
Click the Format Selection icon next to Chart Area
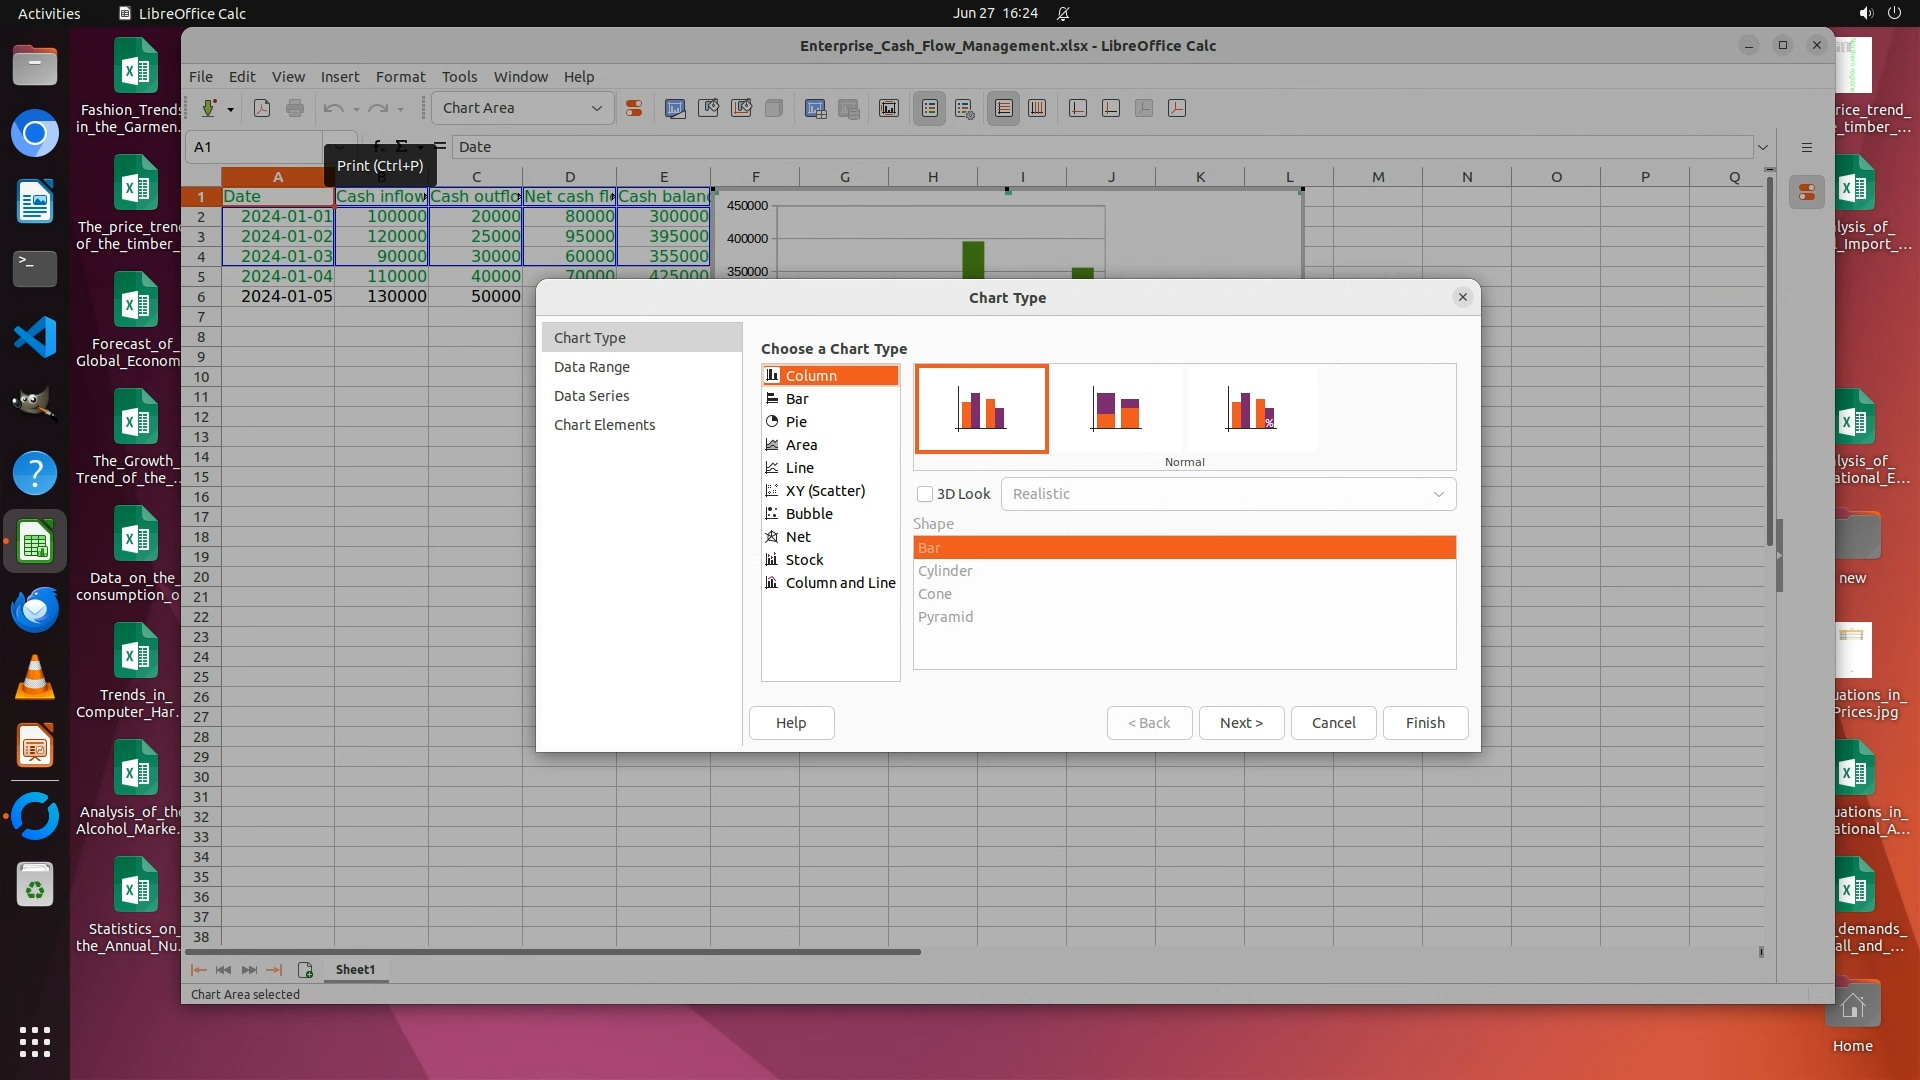[634, 108]
